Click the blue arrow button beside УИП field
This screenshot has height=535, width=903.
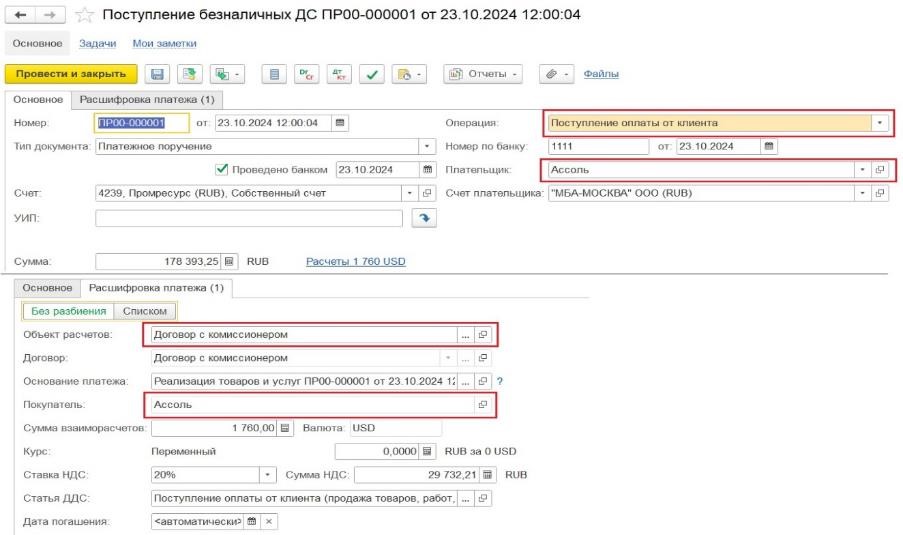click(x=424, y=217)
